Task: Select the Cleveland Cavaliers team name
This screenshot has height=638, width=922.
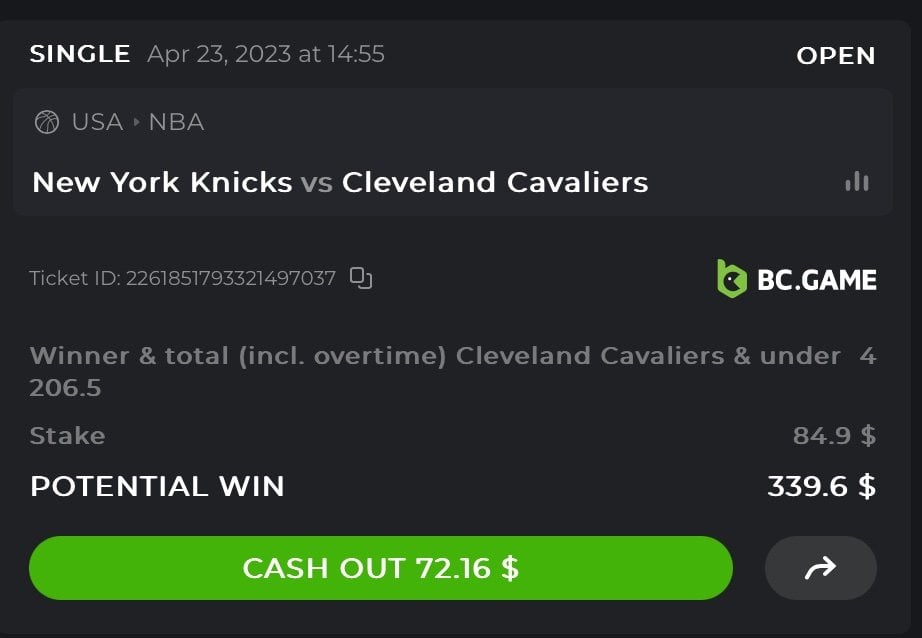Action: coord(495,182)
